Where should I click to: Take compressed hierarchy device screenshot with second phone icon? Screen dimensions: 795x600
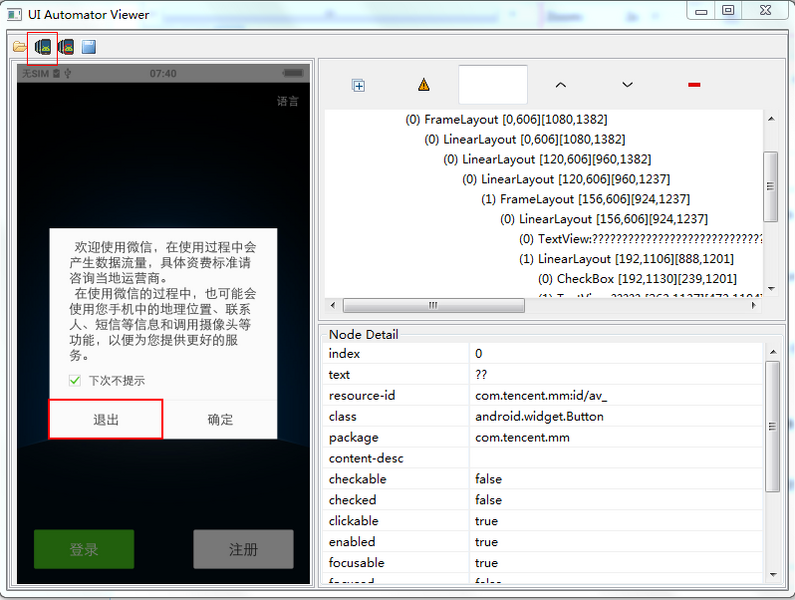coord(66,47)
